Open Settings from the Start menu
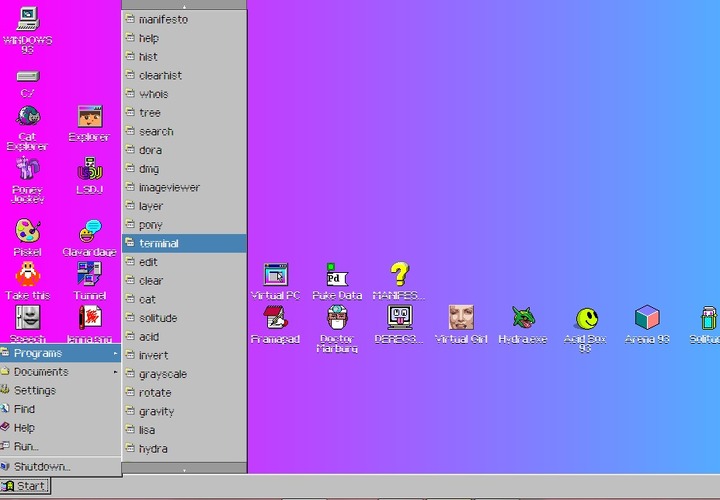 pyautogui.click(x=61, y=390)
